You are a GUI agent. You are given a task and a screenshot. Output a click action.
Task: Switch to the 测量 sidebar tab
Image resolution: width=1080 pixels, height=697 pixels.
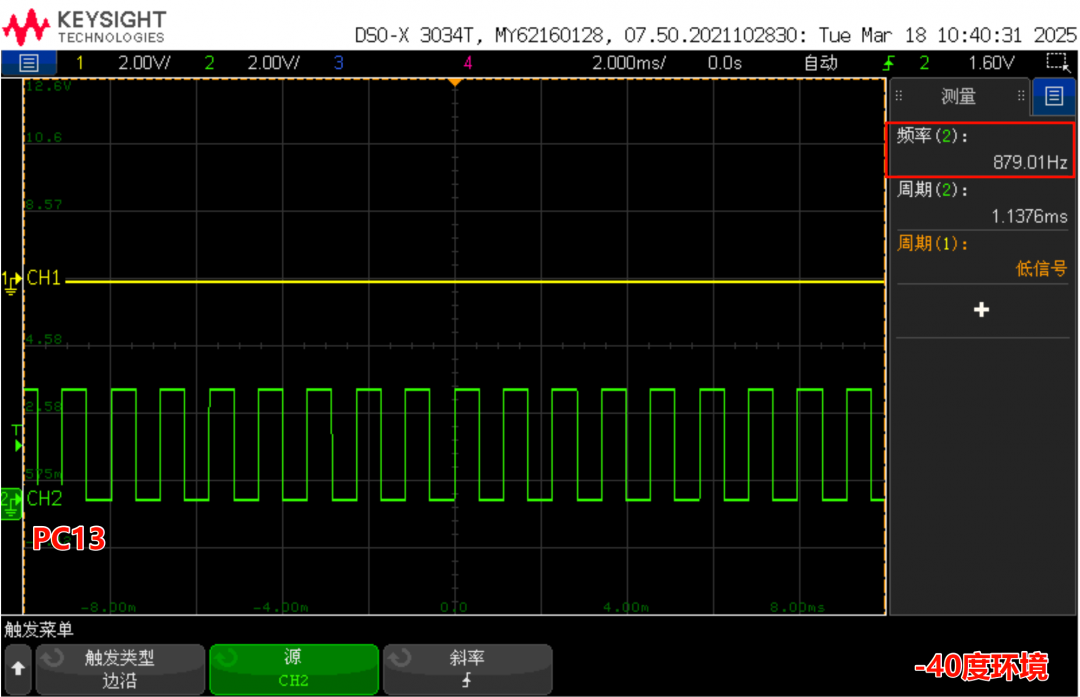coord(958,97)
